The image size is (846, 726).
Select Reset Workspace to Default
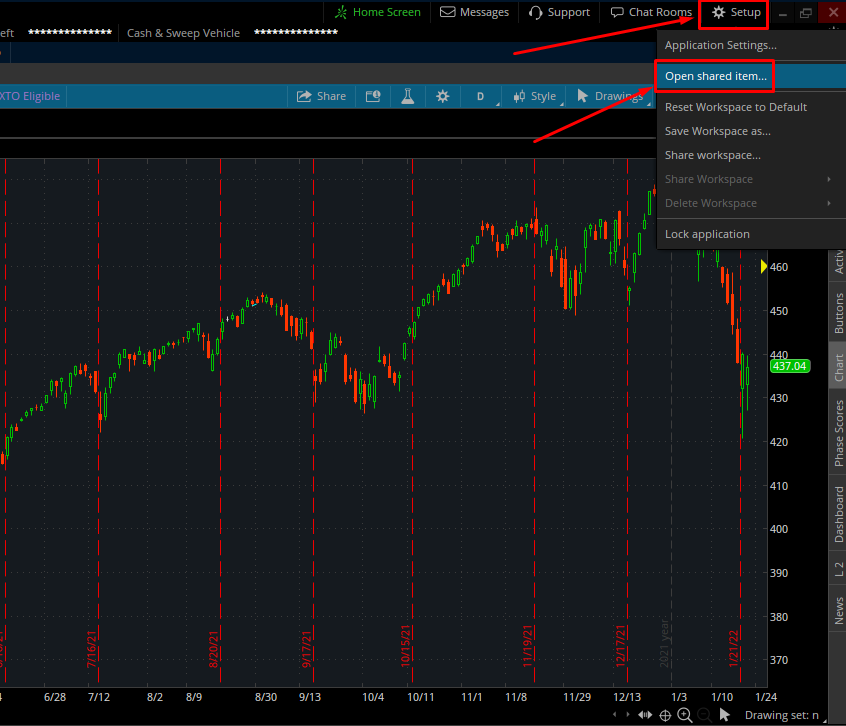pos(735,107)
